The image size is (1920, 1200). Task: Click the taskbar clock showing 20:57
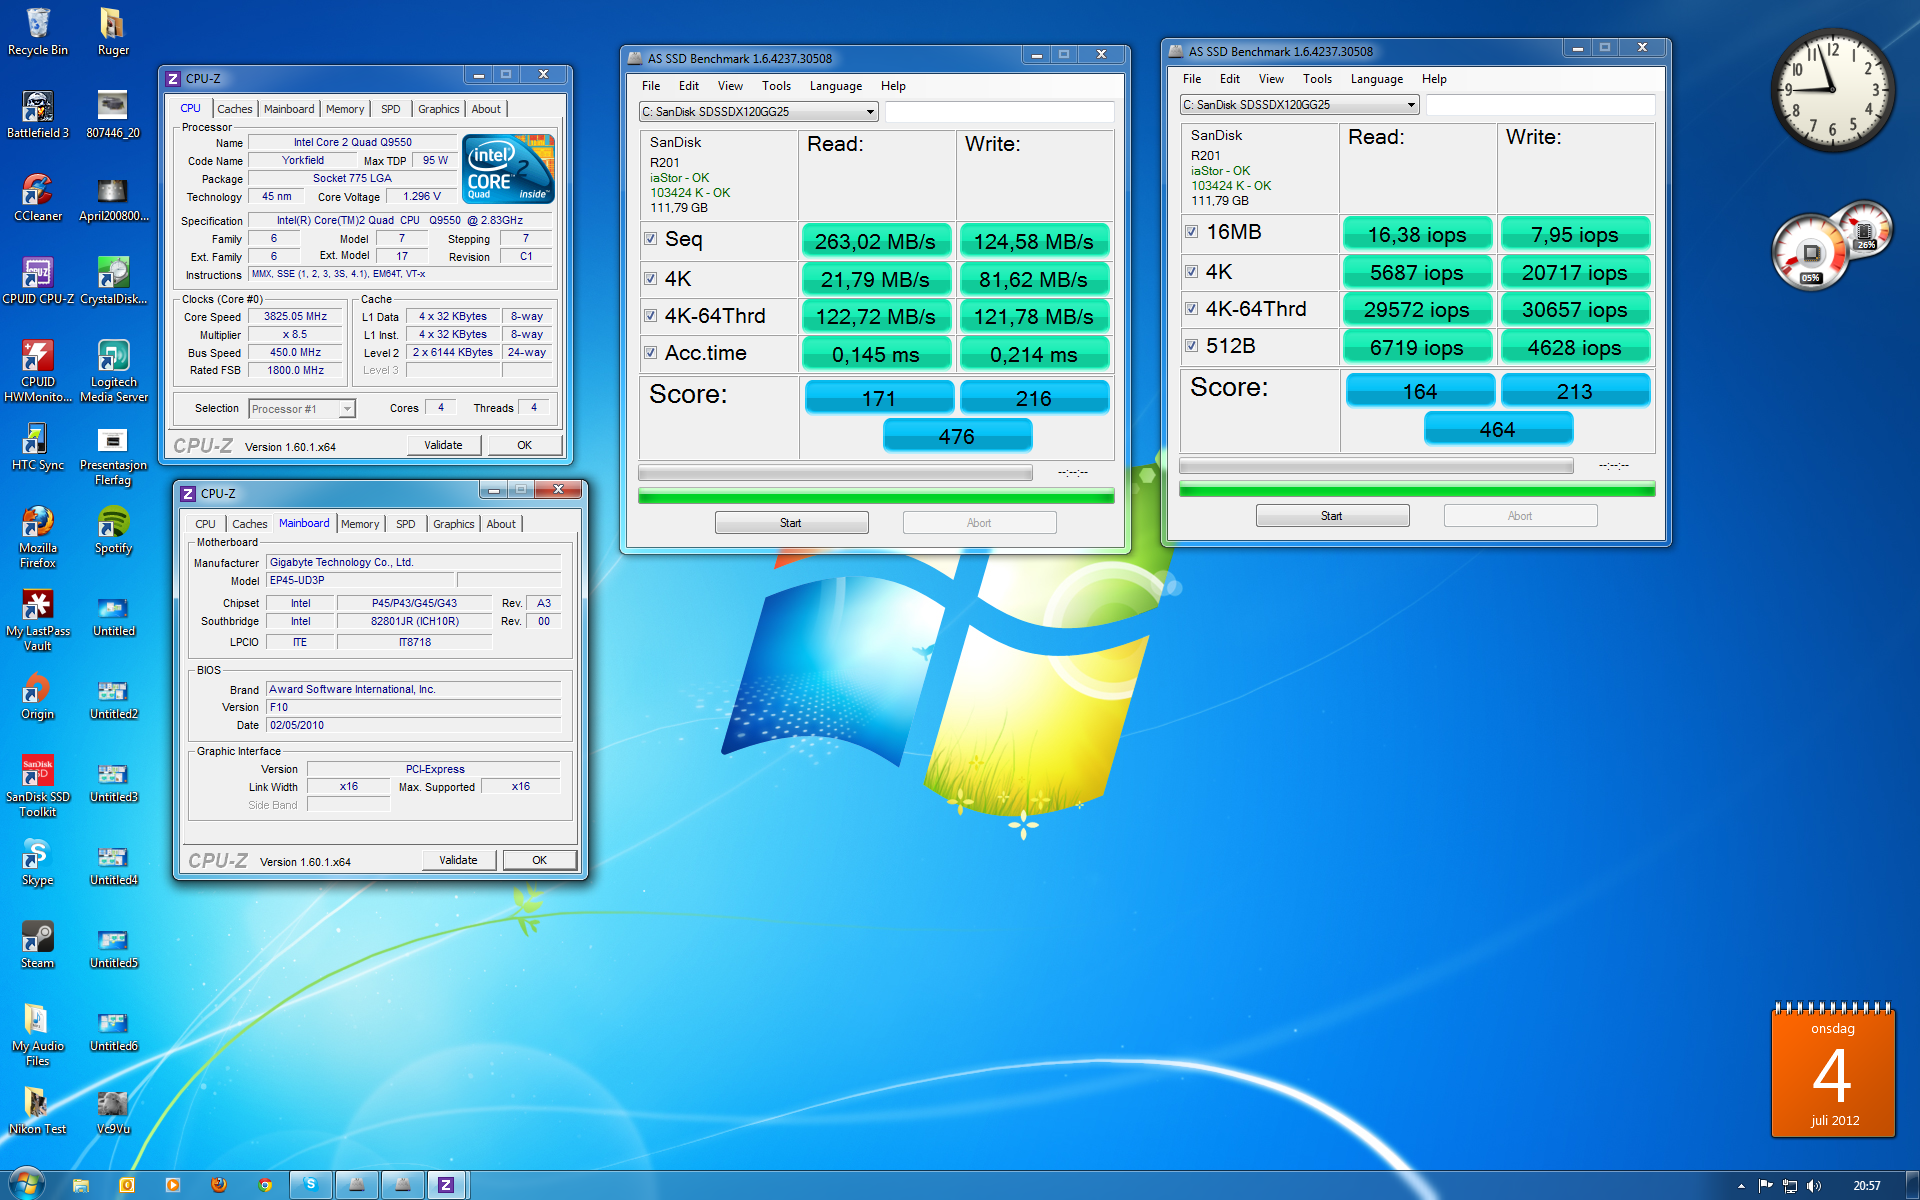tap(1866, 1186)
